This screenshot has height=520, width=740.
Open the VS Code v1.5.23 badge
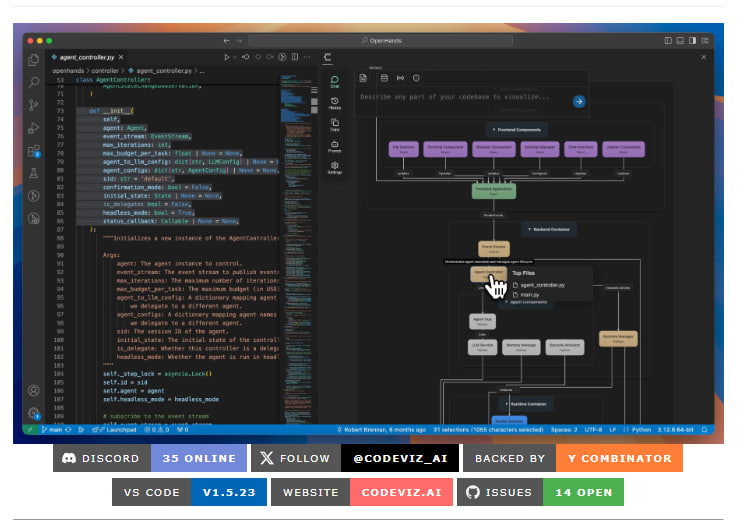(x=189, y=492)
